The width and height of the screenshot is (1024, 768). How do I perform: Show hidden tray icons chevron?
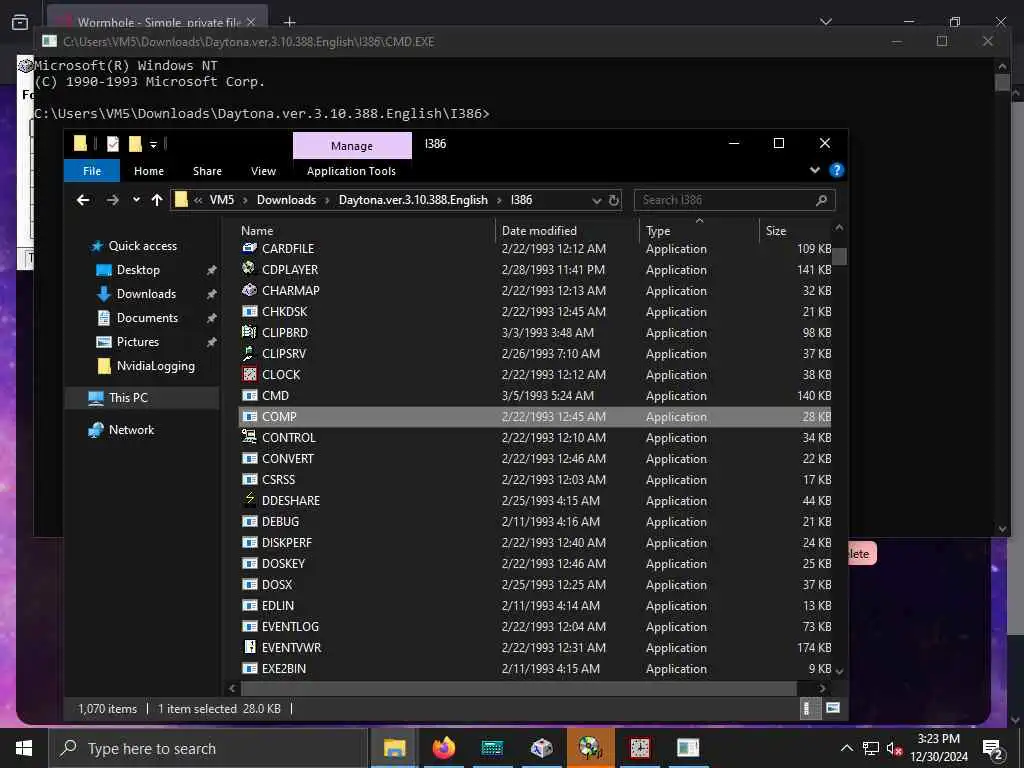pos(846,748)
